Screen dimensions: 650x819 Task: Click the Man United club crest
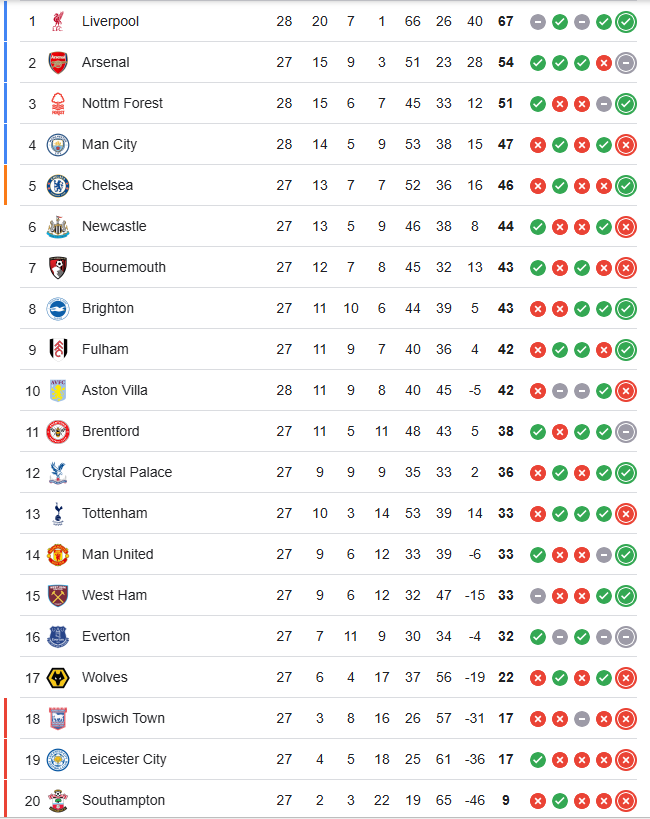(x=58, y=555)
